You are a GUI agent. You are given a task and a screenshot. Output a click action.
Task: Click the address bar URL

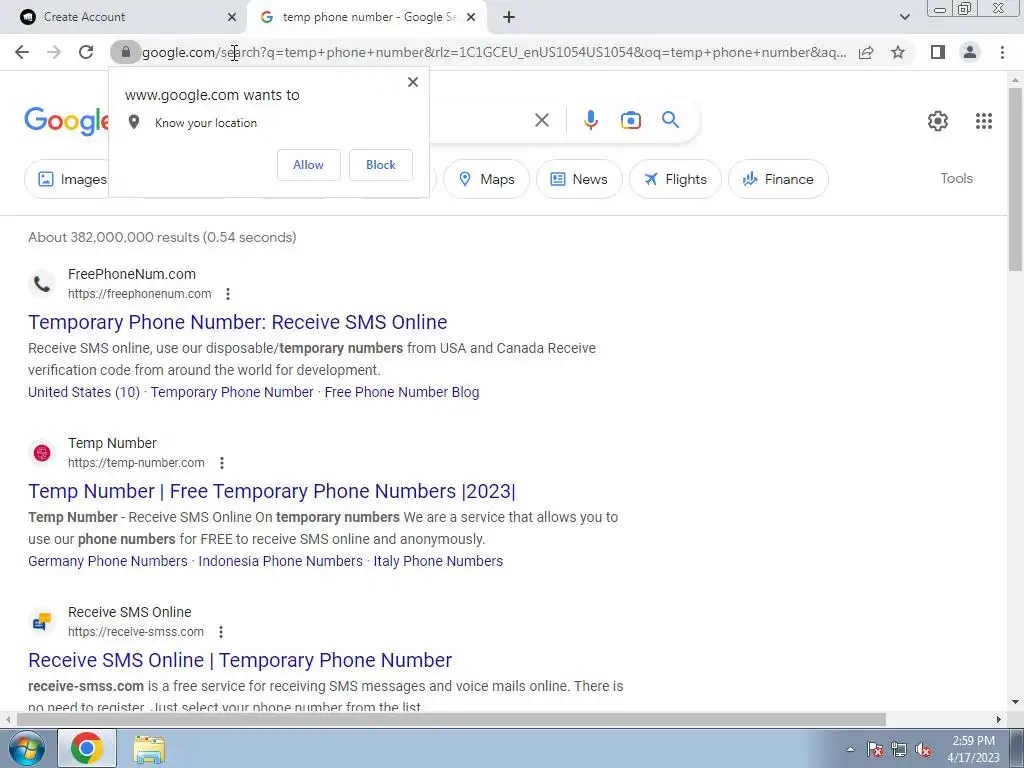(x=494, y=52)
